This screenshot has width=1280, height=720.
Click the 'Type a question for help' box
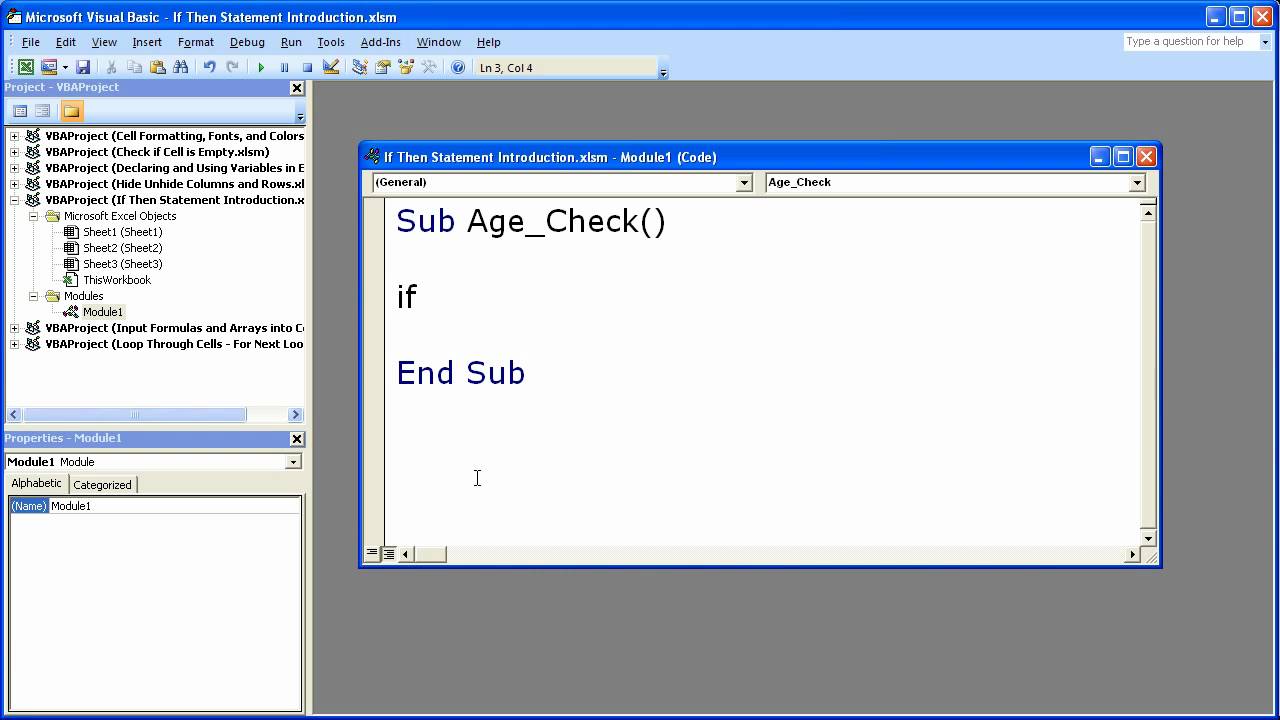[1190, 41]
